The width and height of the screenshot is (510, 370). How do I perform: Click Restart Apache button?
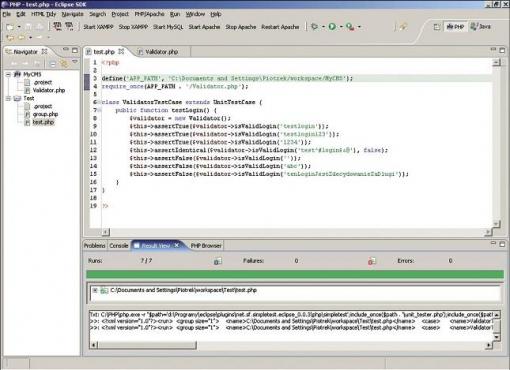coord(280,27)
